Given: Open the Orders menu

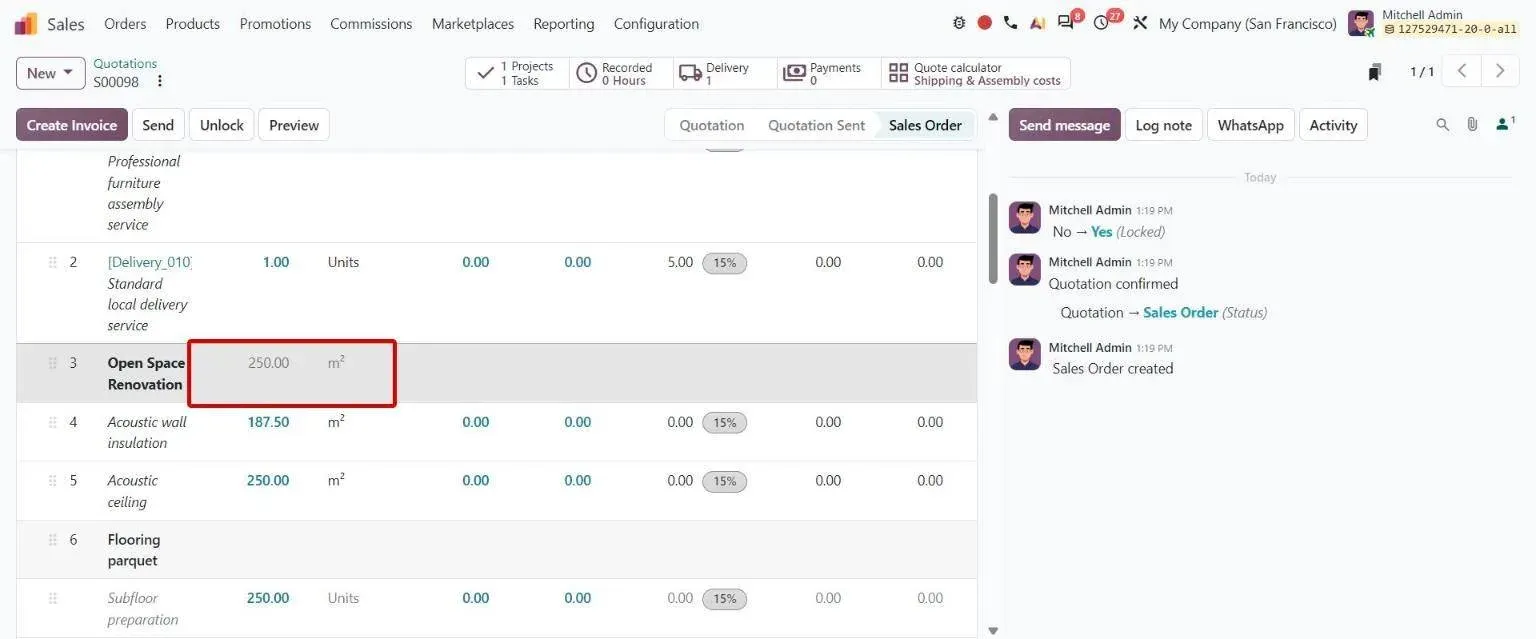Looking at the screenshot, I should coord(125,23).
